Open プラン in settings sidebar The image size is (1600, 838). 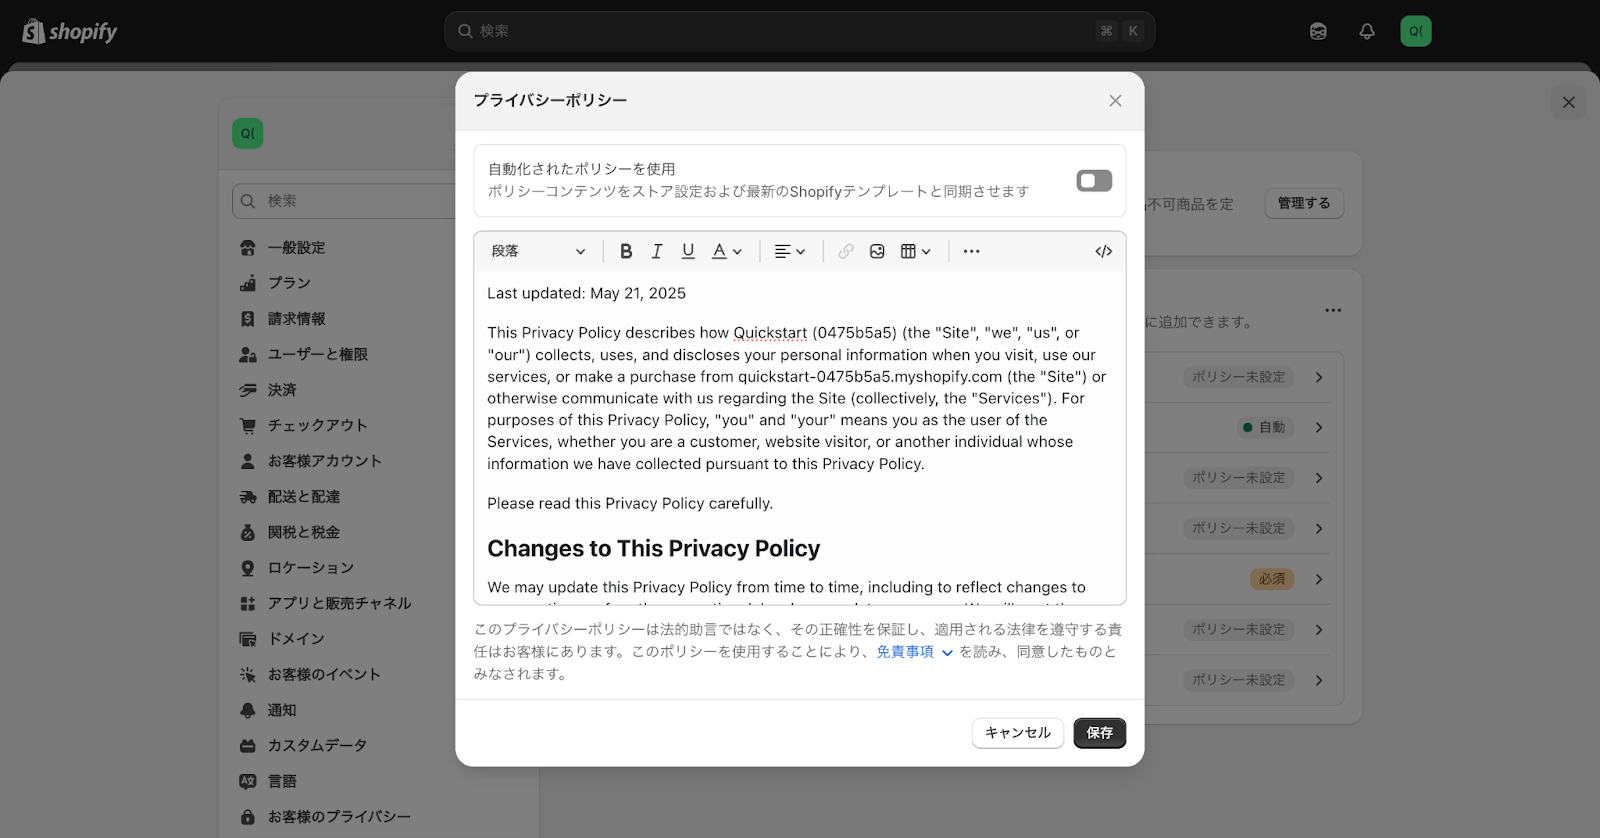coord(289,283)
